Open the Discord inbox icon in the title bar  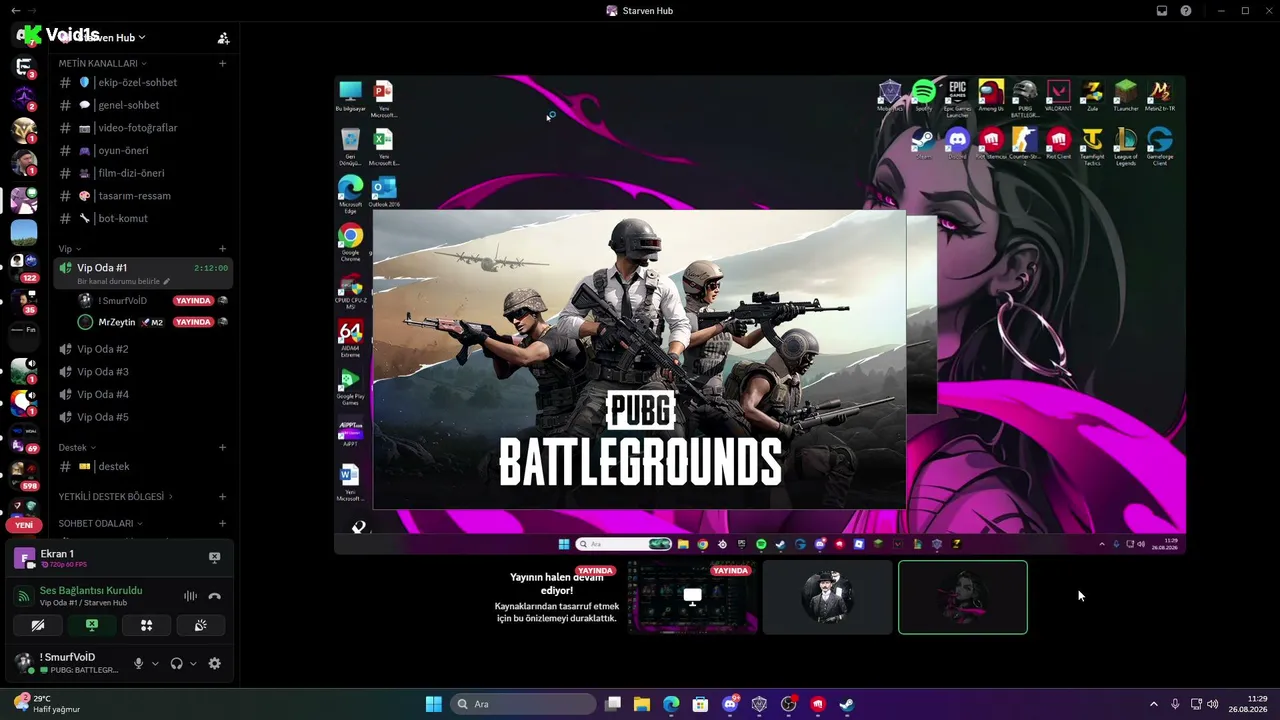(1162, 11)
